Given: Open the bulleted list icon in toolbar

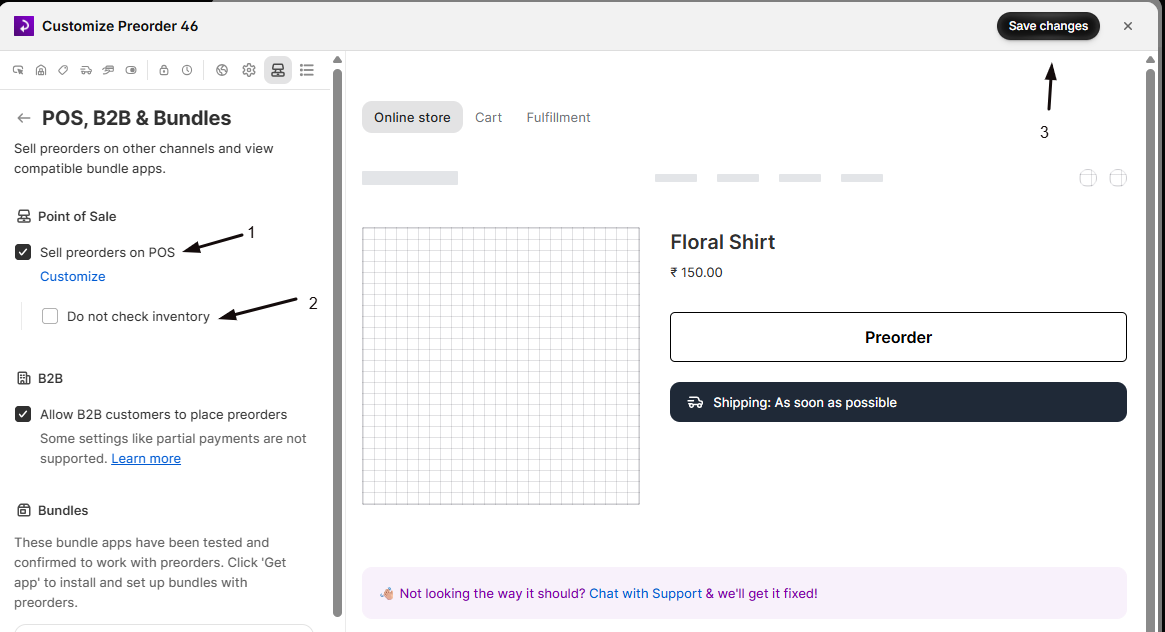Looking at the screenshot, I should 307,70.
